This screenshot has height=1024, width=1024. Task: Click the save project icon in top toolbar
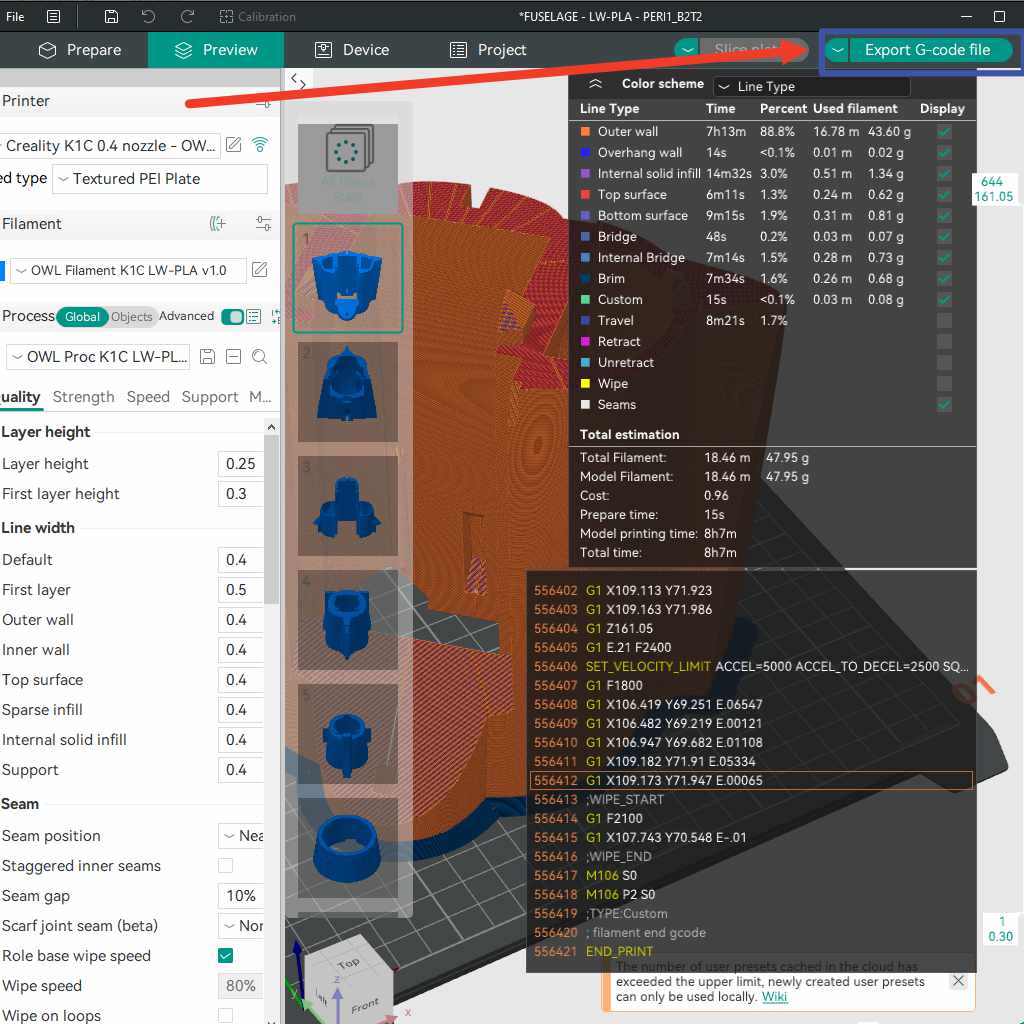pyautogui.click(x=111, y=17)
